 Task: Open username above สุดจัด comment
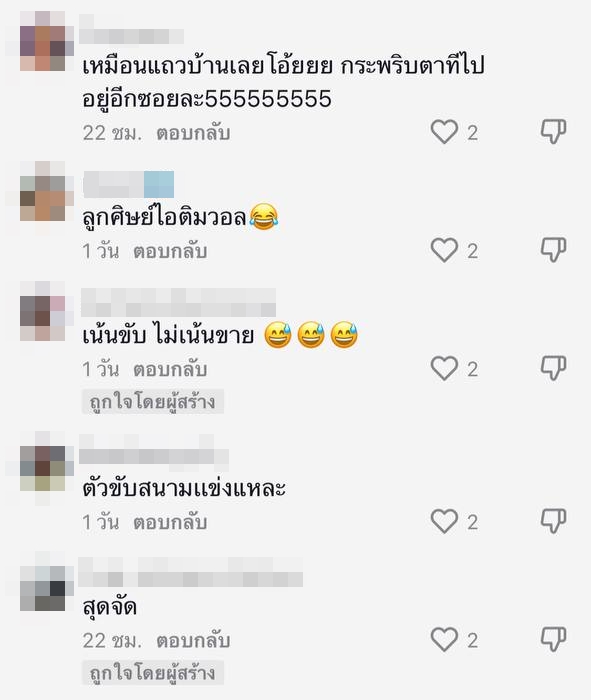(191, 572)
